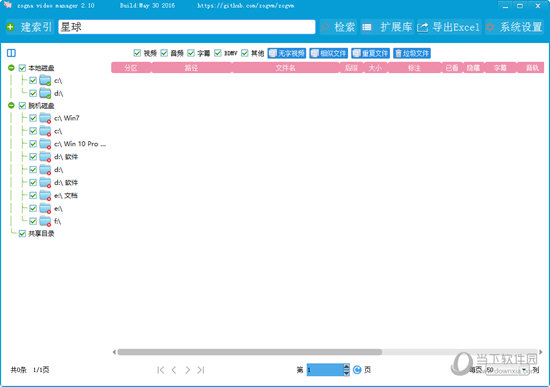Click the d:\ folder icon under 本地磁盘
The height and width of the screenshot is (387, 550).
[45, 93]
